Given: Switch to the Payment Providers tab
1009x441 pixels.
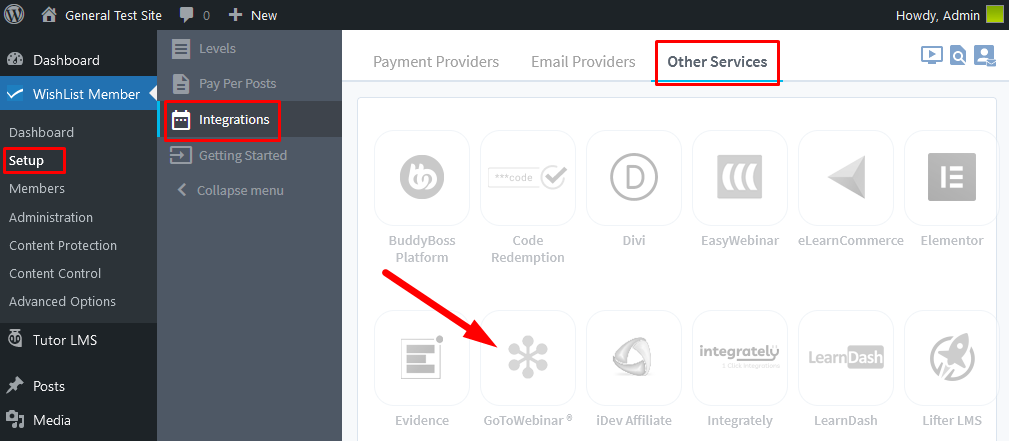Looking at the screenshot, I should (436, 62).
